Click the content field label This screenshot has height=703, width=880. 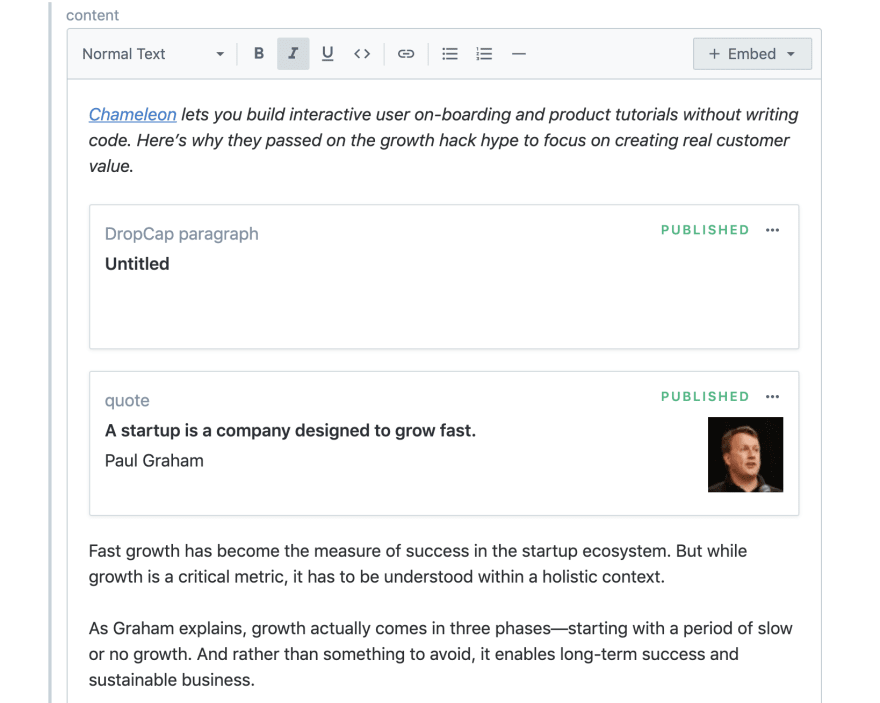click(93, 15)
